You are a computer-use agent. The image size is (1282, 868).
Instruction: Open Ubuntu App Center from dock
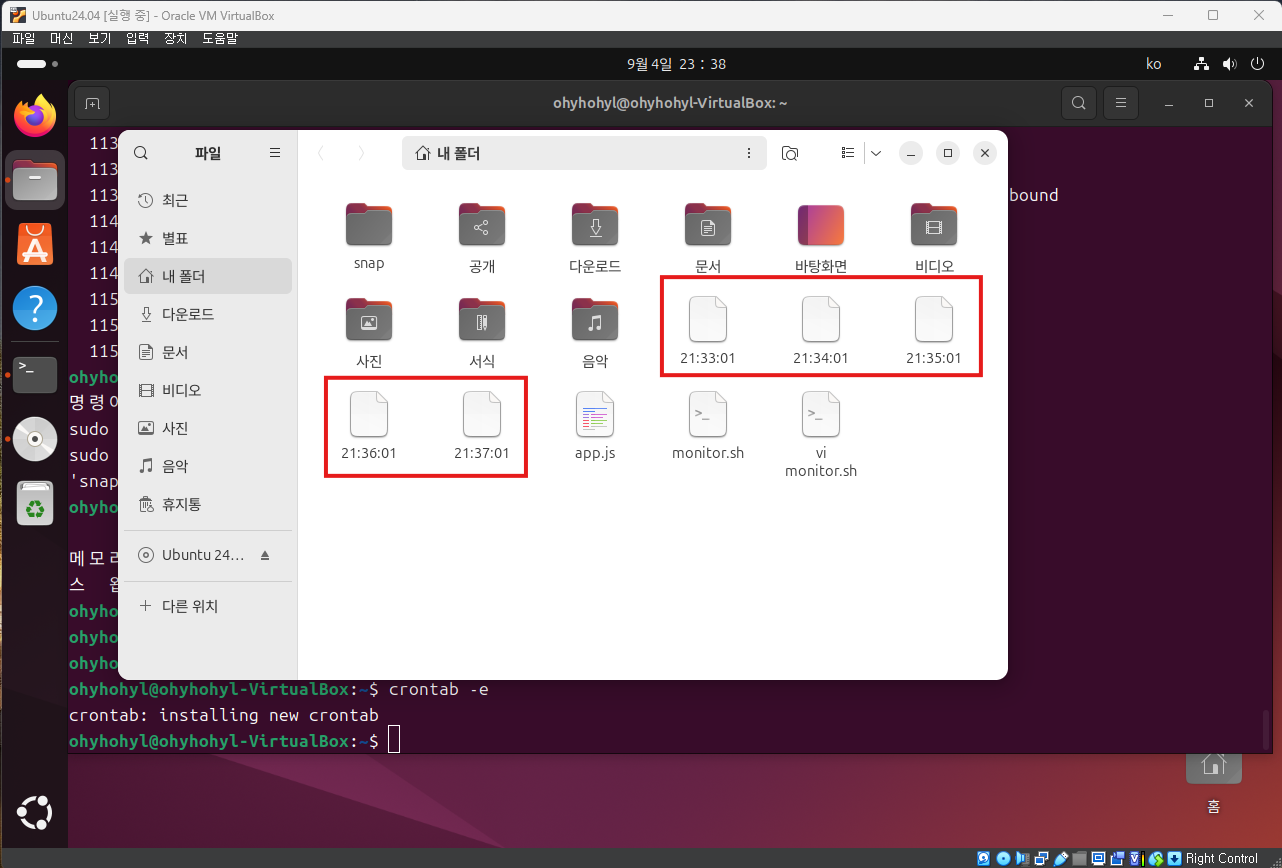tap(35, 244)
